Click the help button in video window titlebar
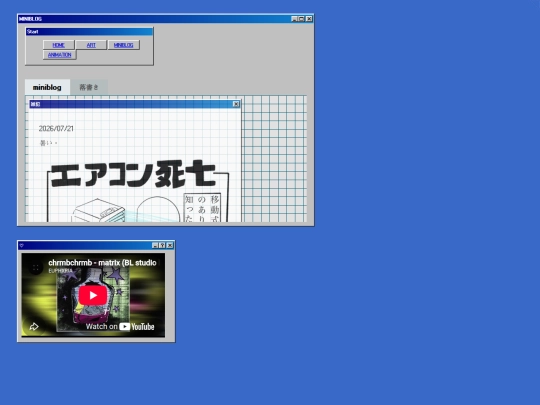Viewport: 540px width, 405px height. coord(162,245)
